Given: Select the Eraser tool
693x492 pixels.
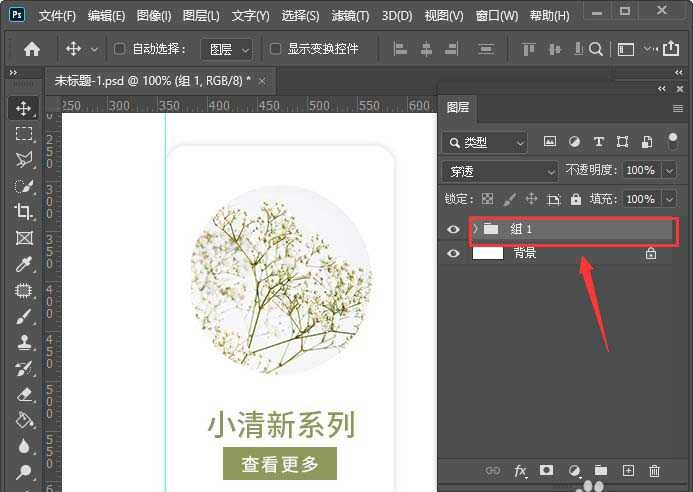Looking at the screenshot, I should tap(24, 395).
